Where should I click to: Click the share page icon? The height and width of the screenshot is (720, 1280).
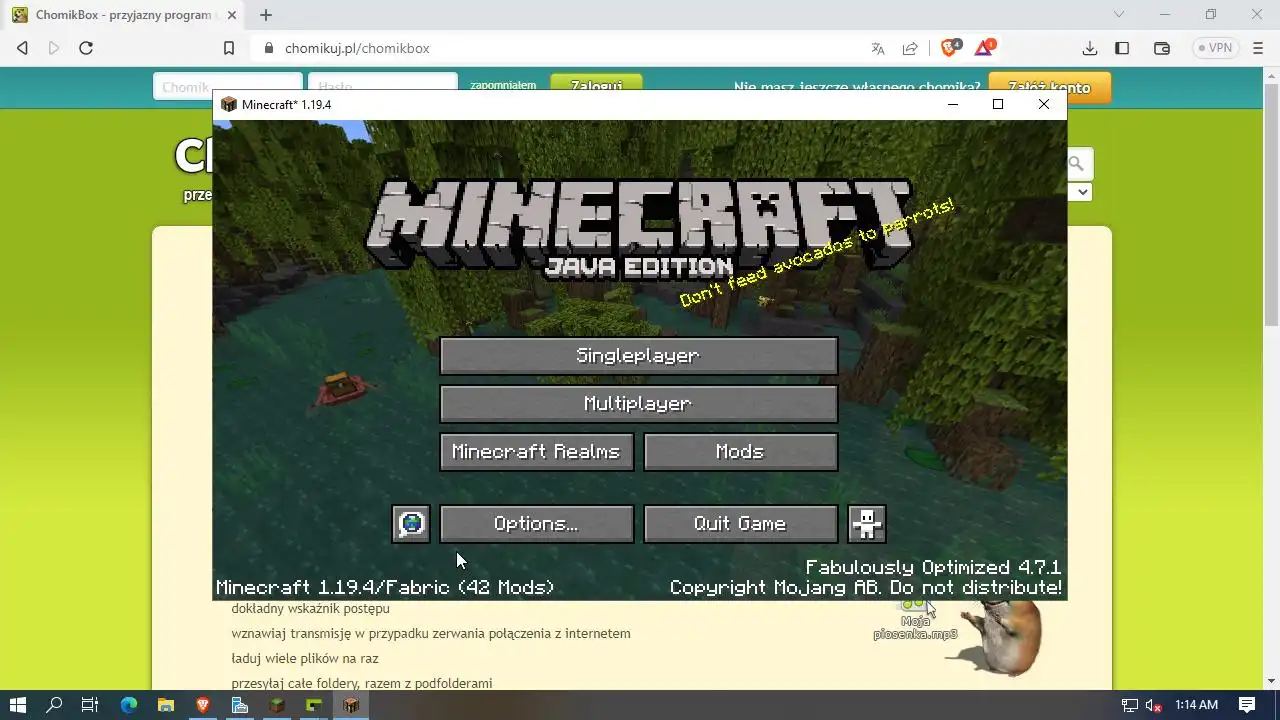point(910,48)
